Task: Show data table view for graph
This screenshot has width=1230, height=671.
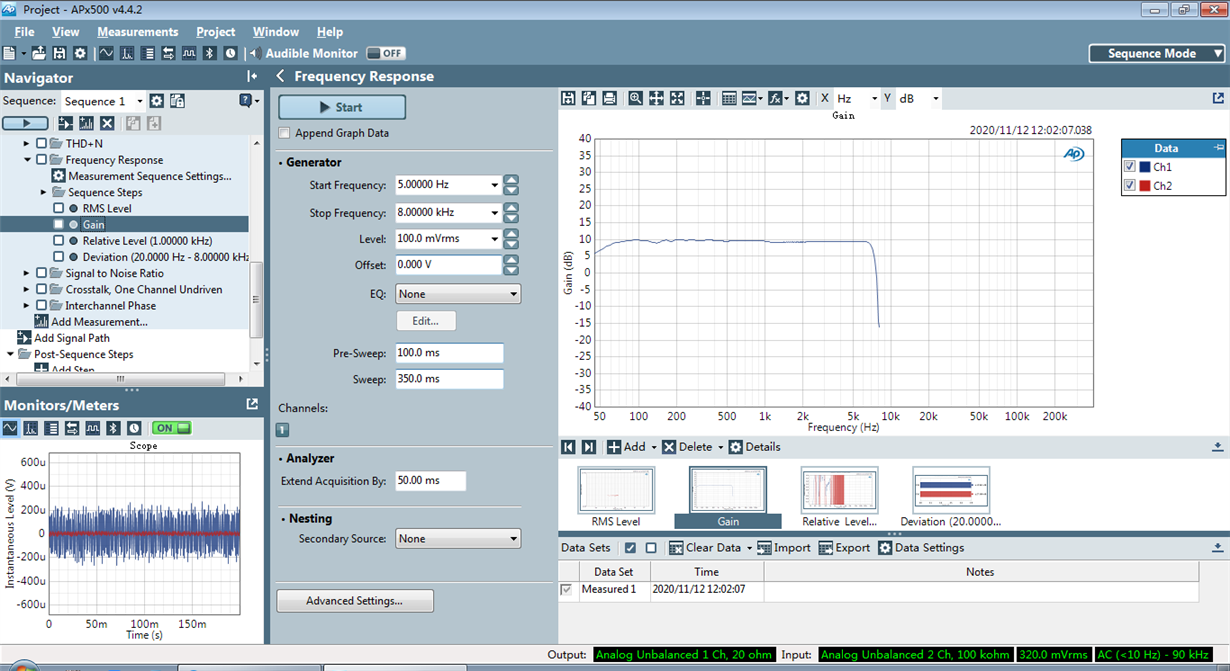Action: tap(729, 98)
